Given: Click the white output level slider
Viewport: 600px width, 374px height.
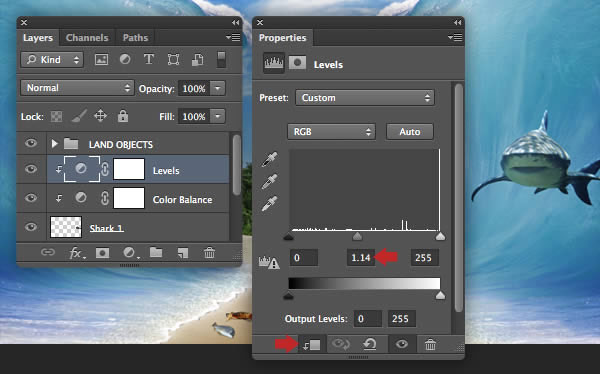Looking at the screenshot, I should [440, 295].
